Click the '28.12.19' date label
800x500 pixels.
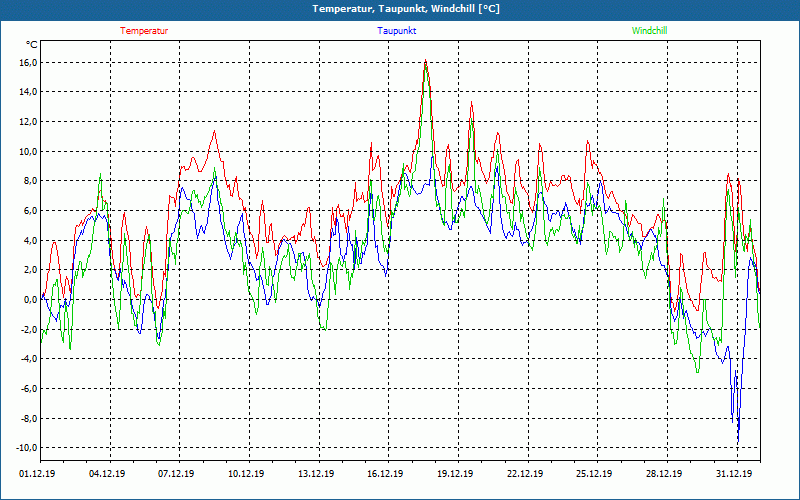point(664,474)
